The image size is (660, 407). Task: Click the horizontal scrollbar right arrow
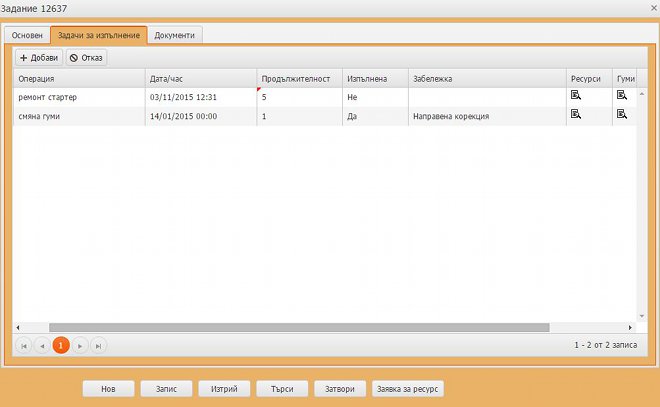click(x=630, y=327)
